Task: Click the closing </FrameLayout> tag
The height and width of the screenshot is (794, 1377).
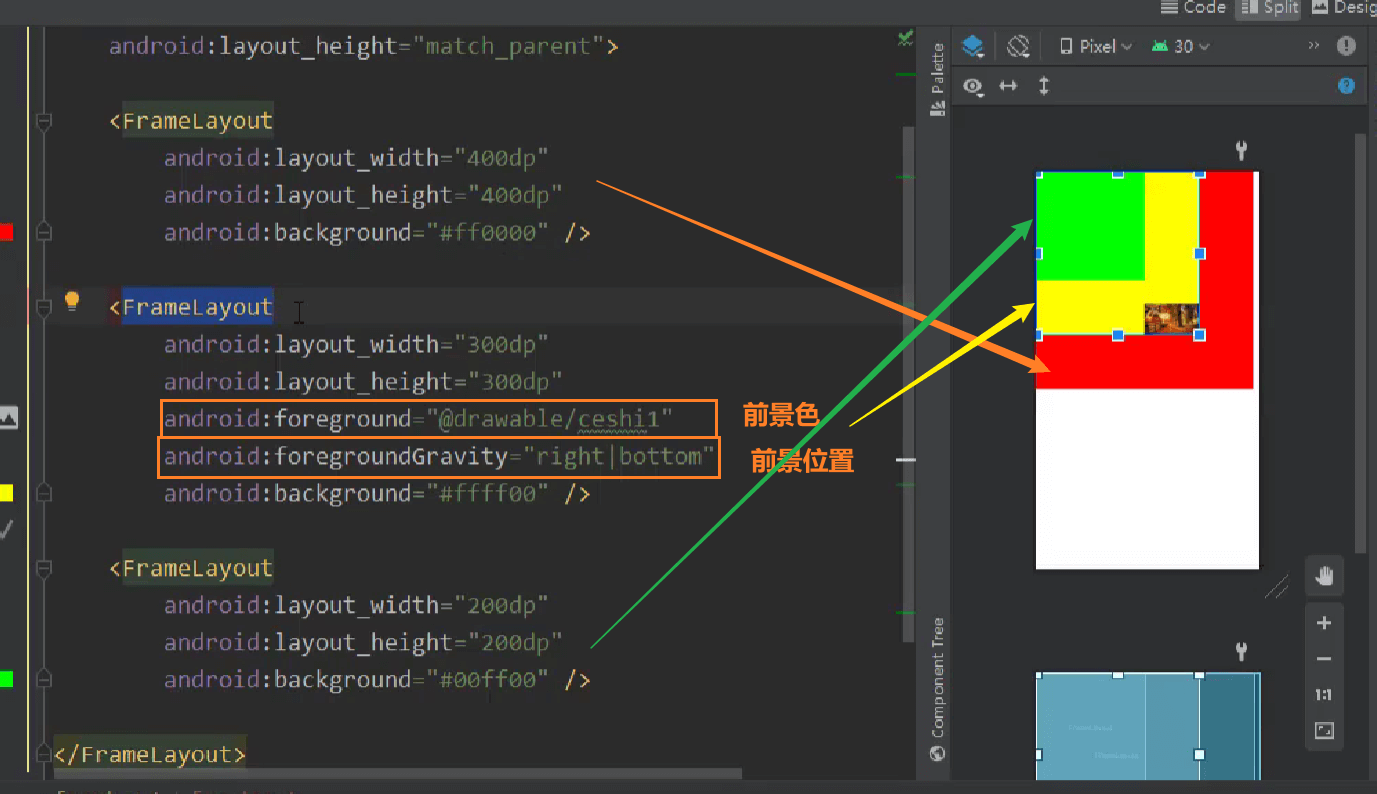Action: [150, 754]
